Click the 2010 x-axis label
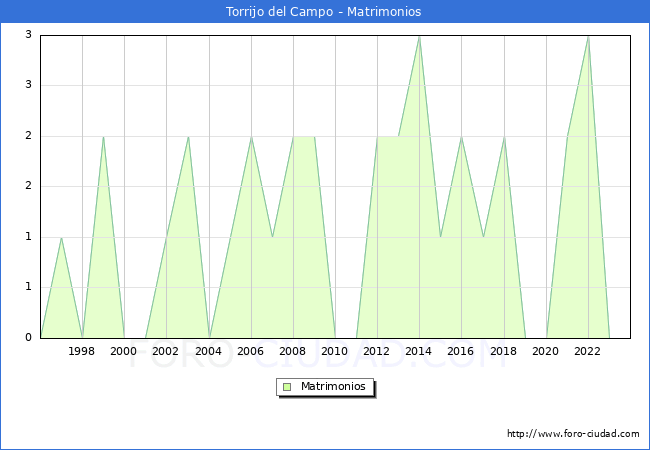 tap(335, 351)
